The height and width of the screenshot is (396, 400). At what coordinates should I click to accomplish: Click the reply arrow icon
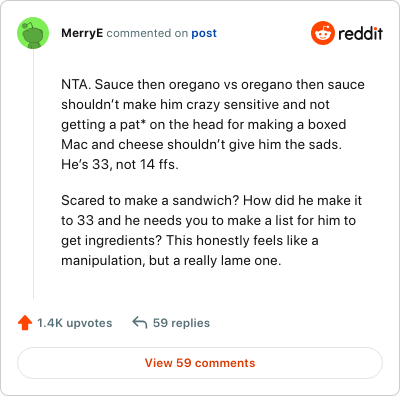(140, 323)
